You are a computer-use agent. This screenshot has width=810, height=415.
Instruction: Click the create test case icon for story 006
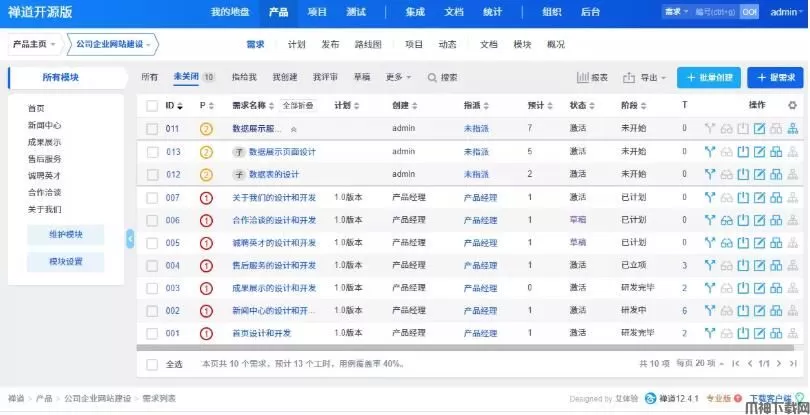click(776, 220)
